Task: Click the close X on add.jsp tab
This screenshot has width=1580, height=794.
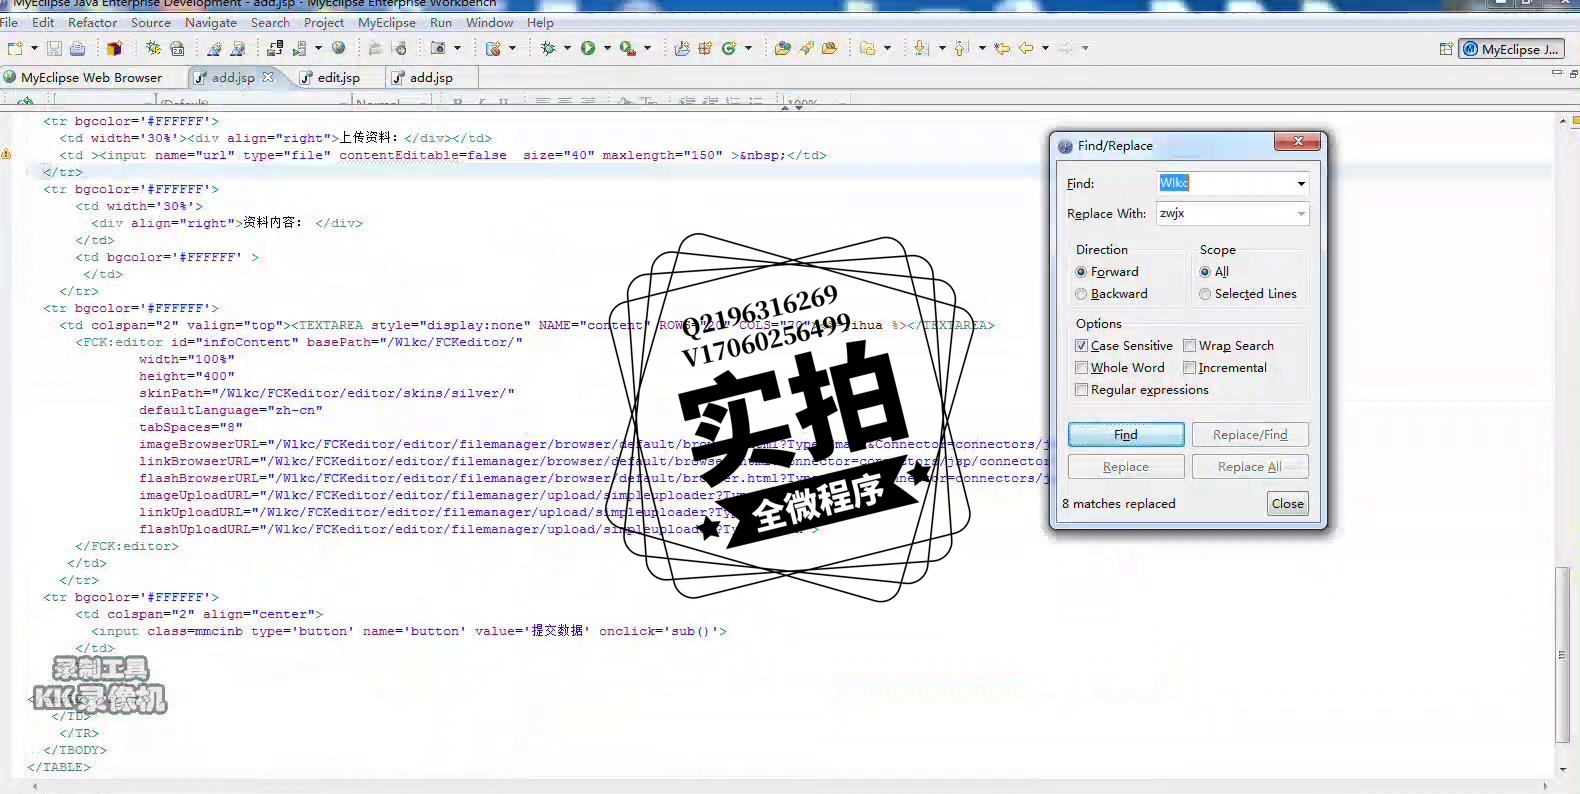Action: point(267,77)
